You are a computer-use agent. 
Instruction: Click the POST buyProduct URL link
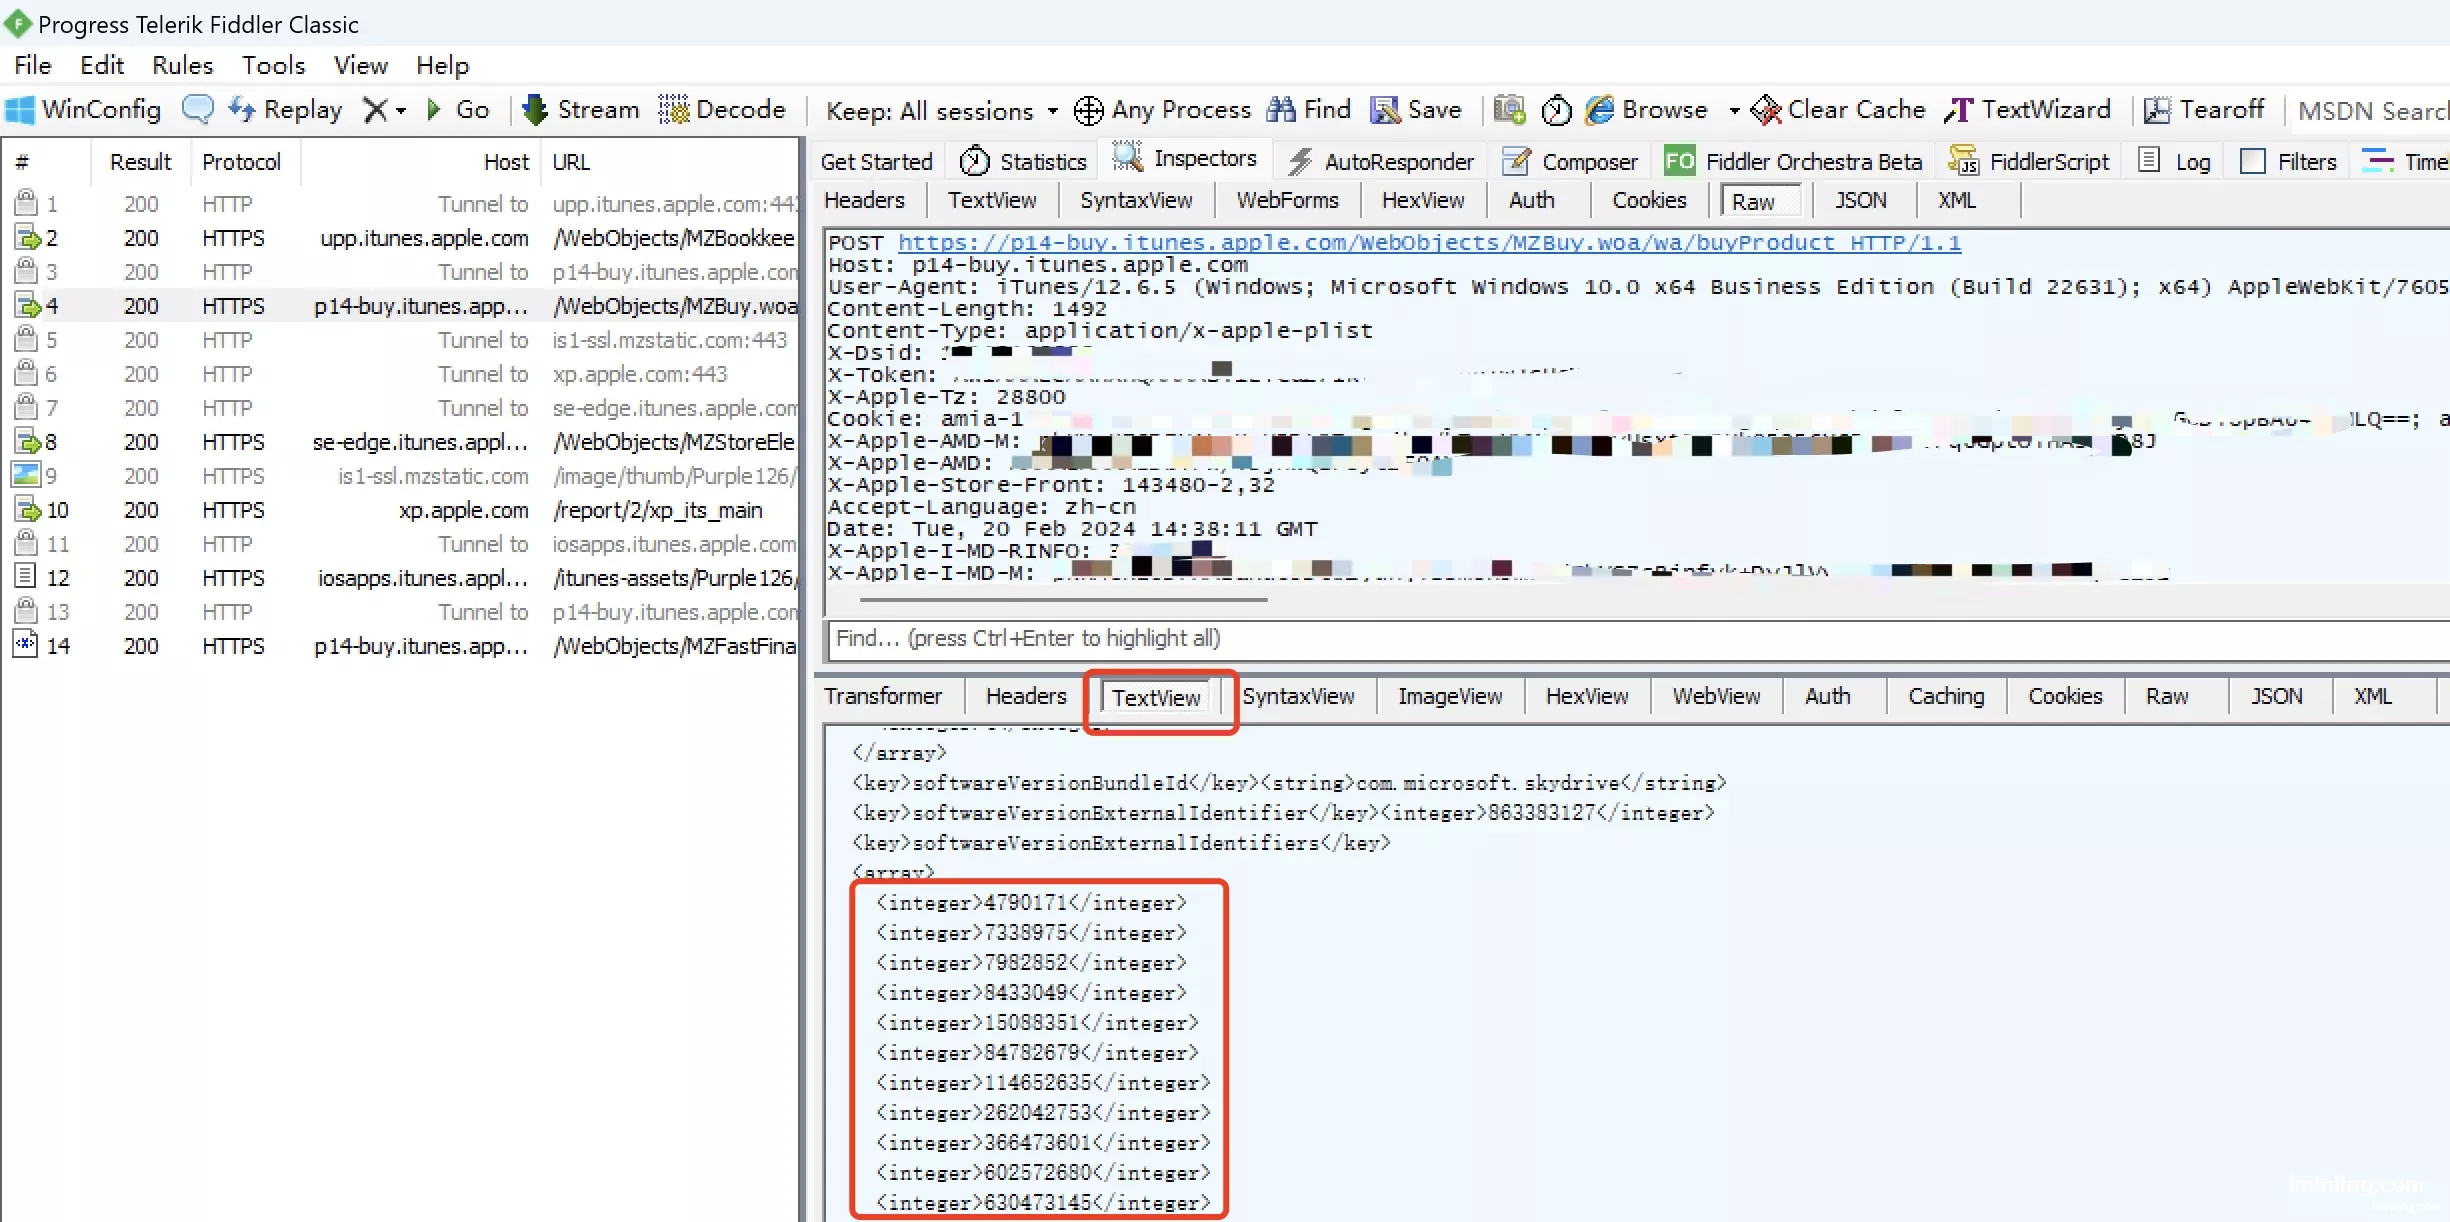pos(1429,242)
